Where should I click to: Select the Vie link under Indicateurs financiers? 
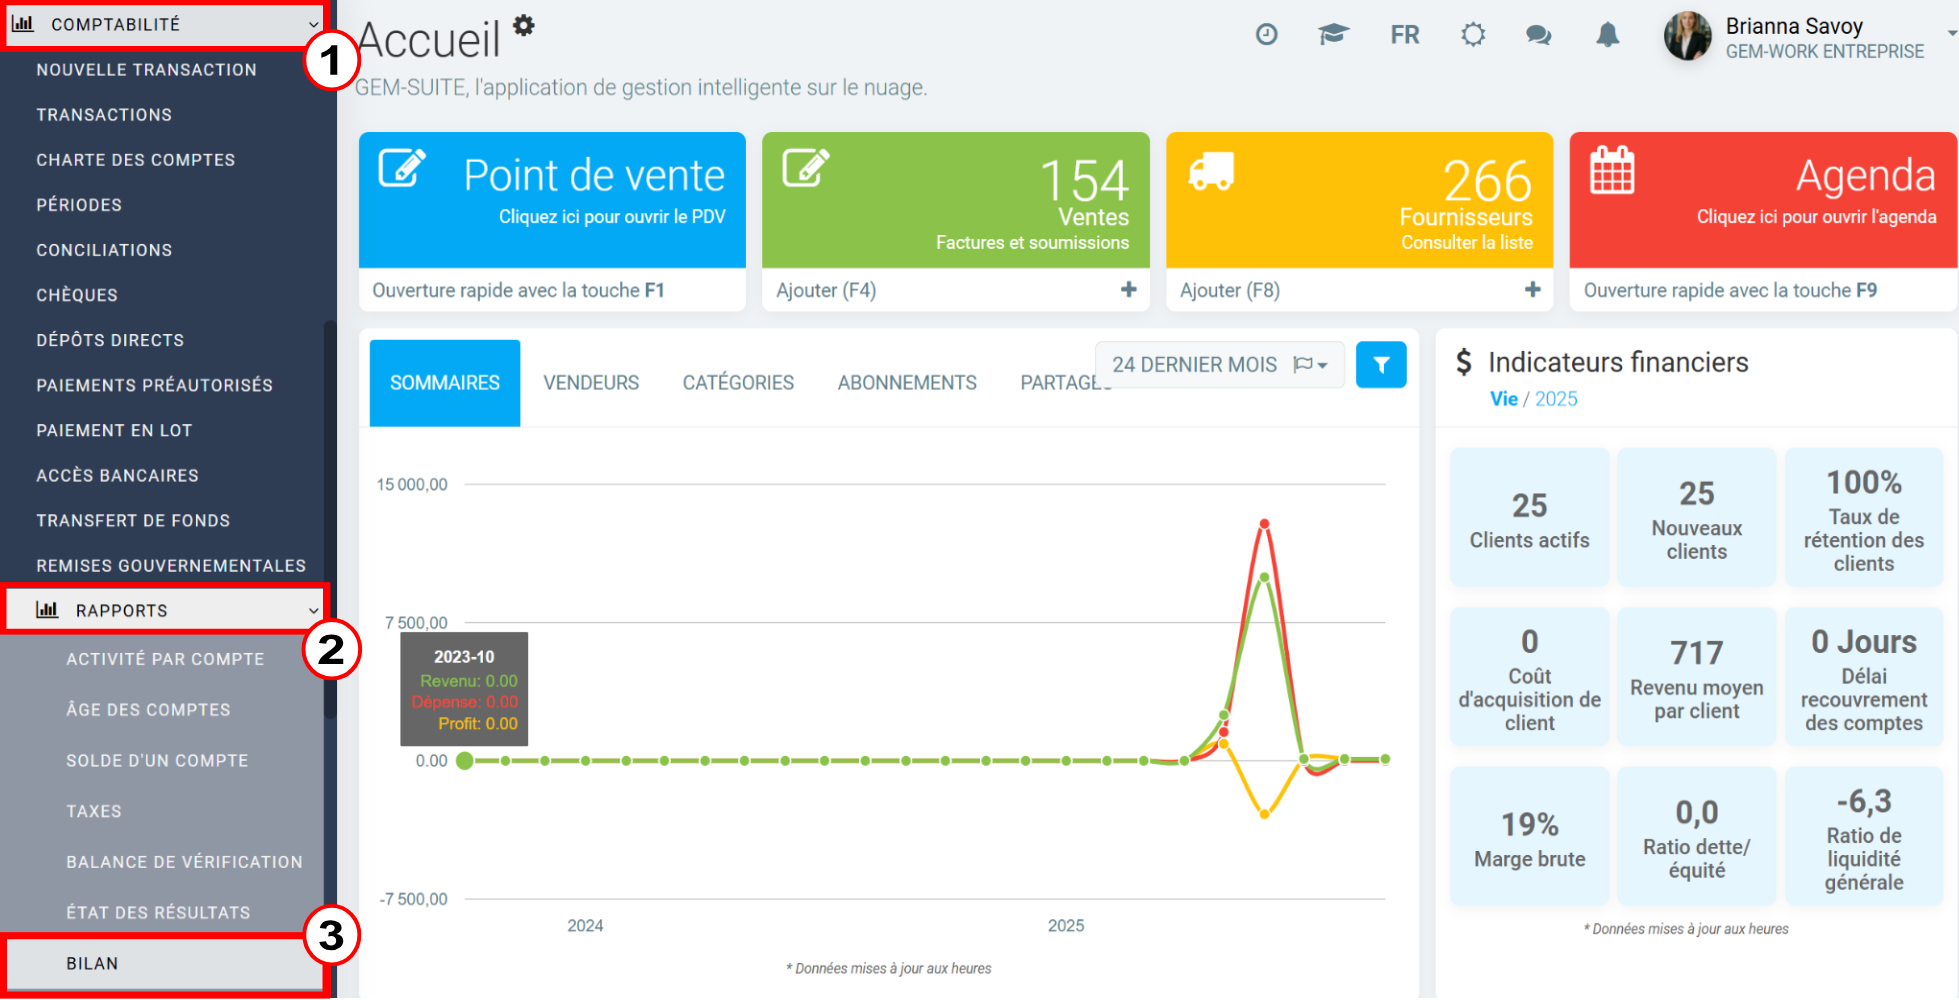coord(1503,399)
